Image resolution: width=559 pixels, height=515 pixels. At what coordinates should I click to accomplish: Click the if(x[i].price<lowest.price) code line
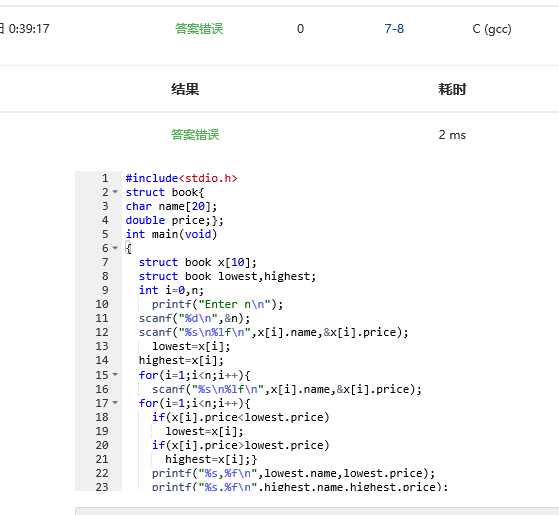click(x=241, y=417)
